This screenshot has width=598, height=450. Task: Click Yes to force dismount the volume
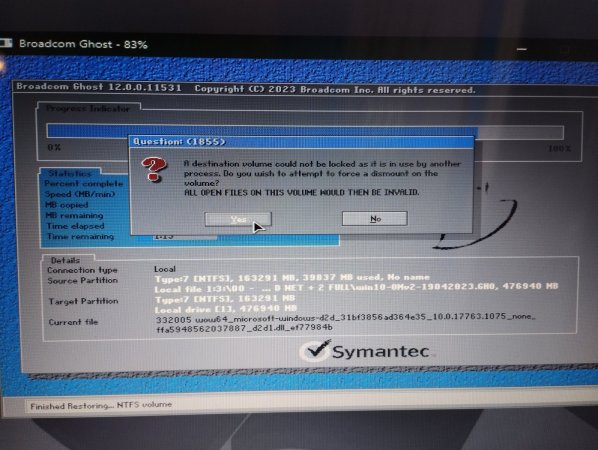(x=238, y=219)
